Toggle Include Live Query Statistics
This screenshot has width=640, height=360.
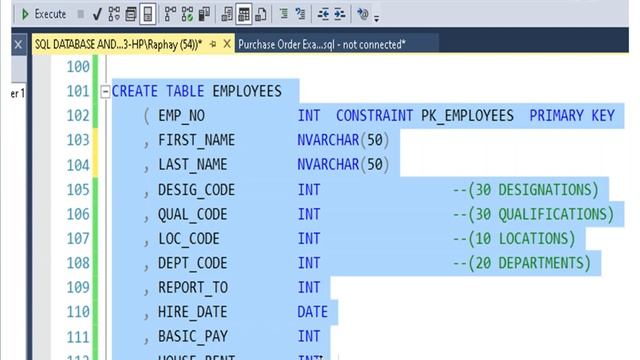[187, 14]
